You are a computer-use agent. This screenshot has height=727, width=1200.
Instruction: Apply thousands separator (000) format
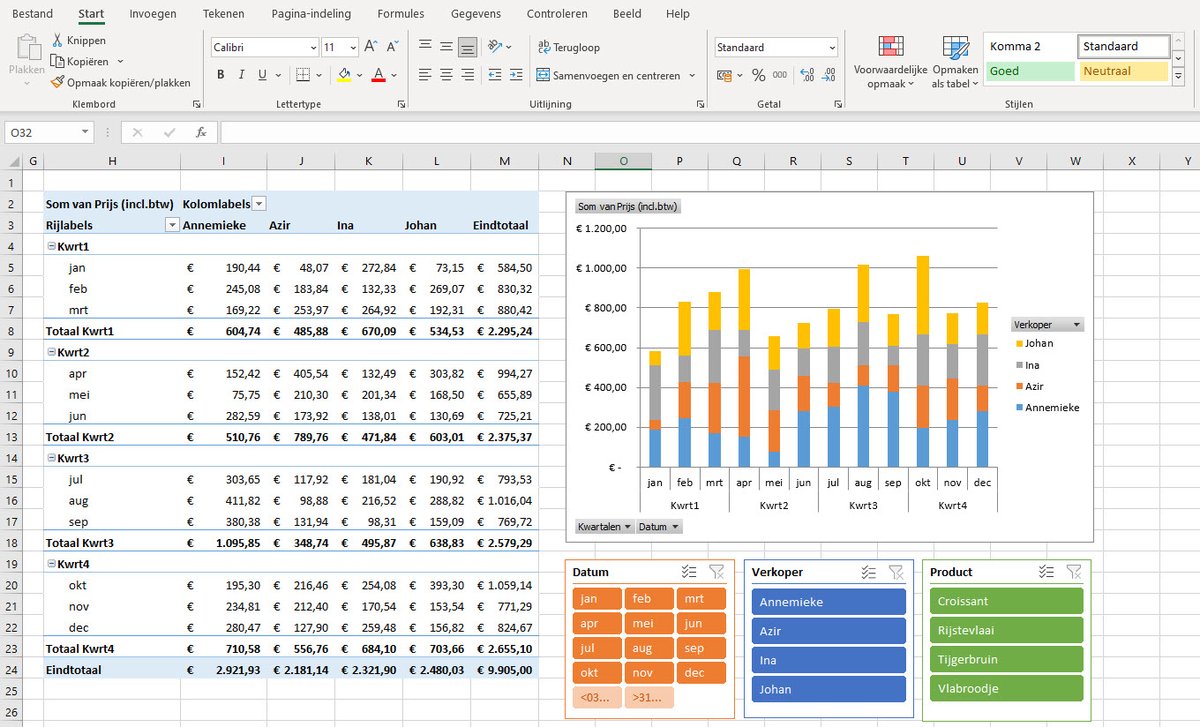779,75
